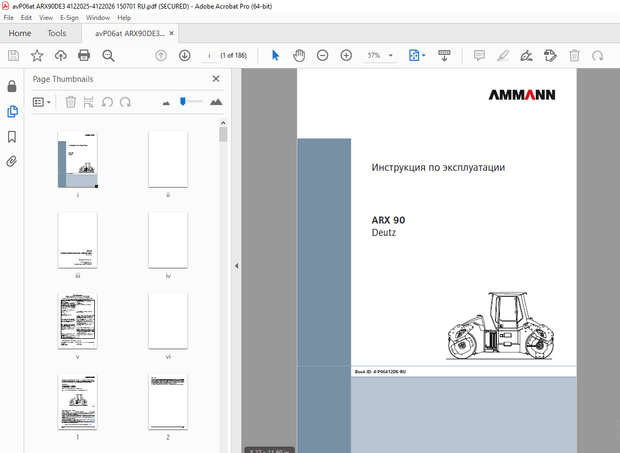This screenshot has height=453, width=620.
Task: Click the Save file icon
Action: (13, 55)
